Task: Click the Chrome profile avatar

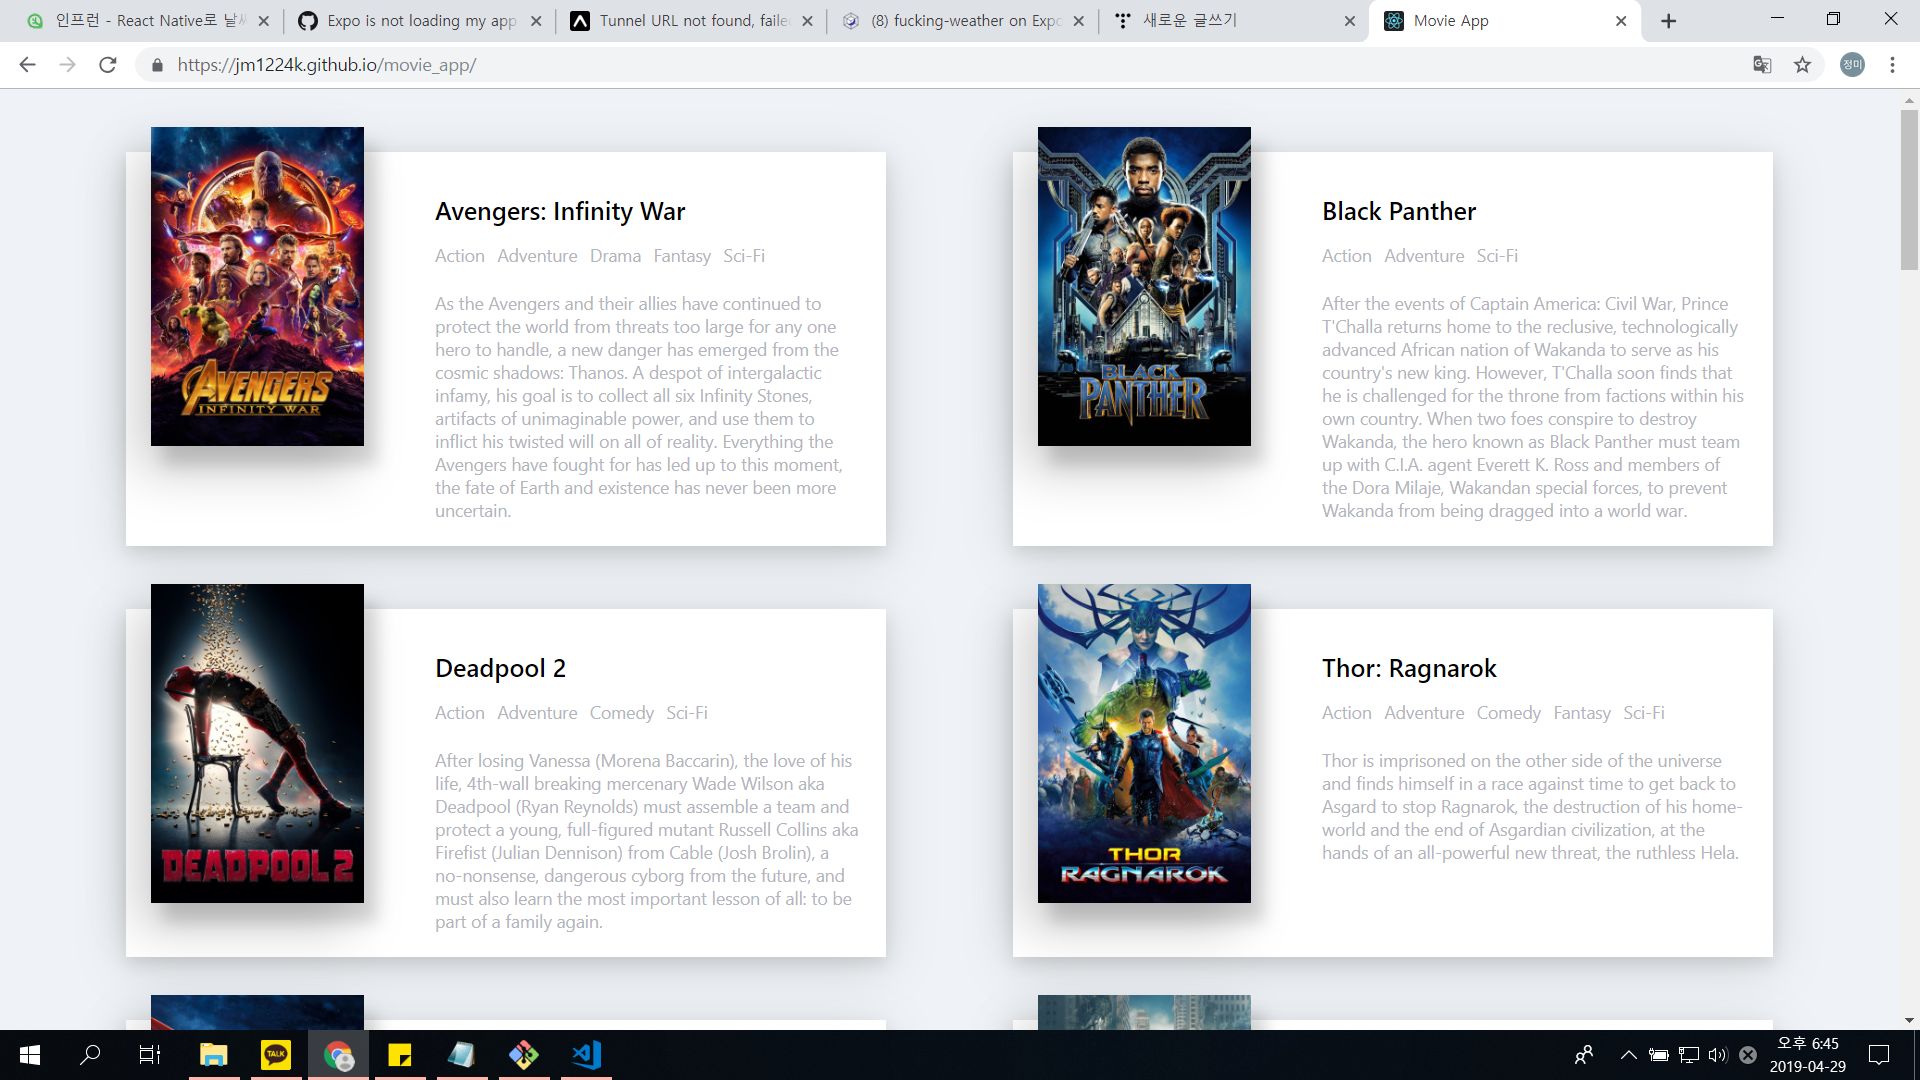Action: 1852,65
